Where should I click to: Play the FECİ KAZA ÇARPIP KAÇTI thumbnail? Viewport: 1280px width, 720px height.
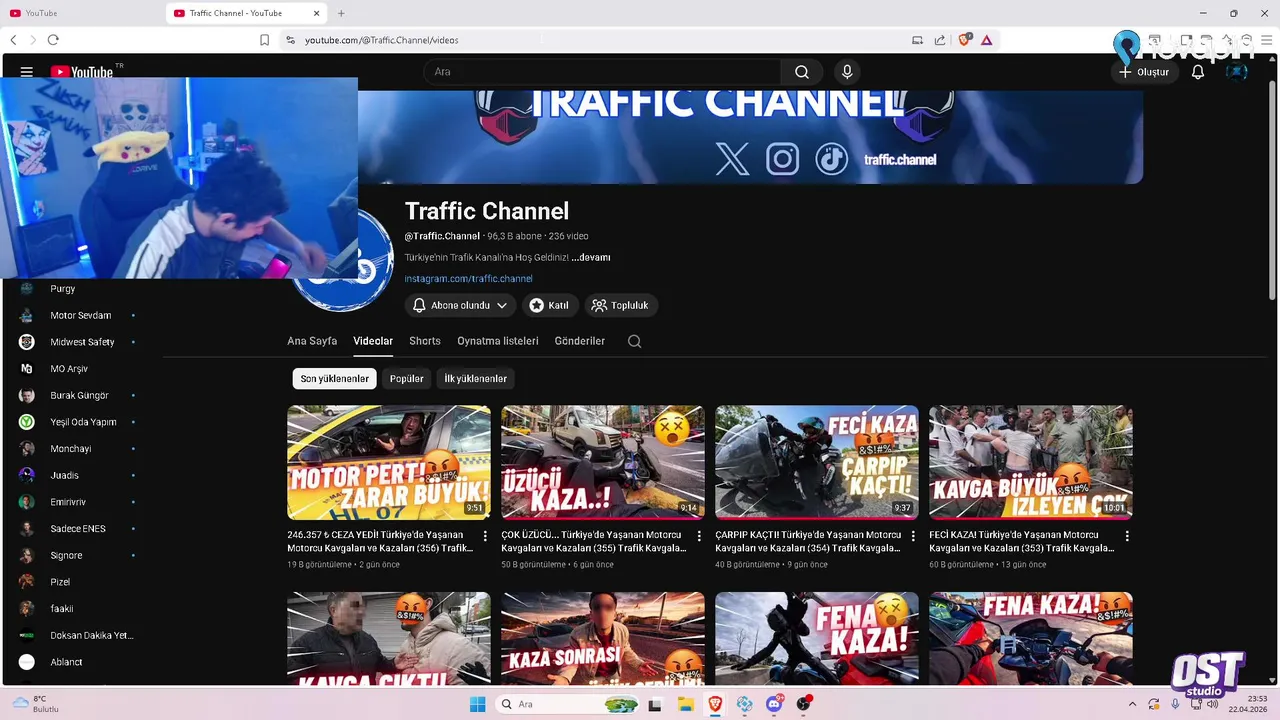click(x=817, y=463)
